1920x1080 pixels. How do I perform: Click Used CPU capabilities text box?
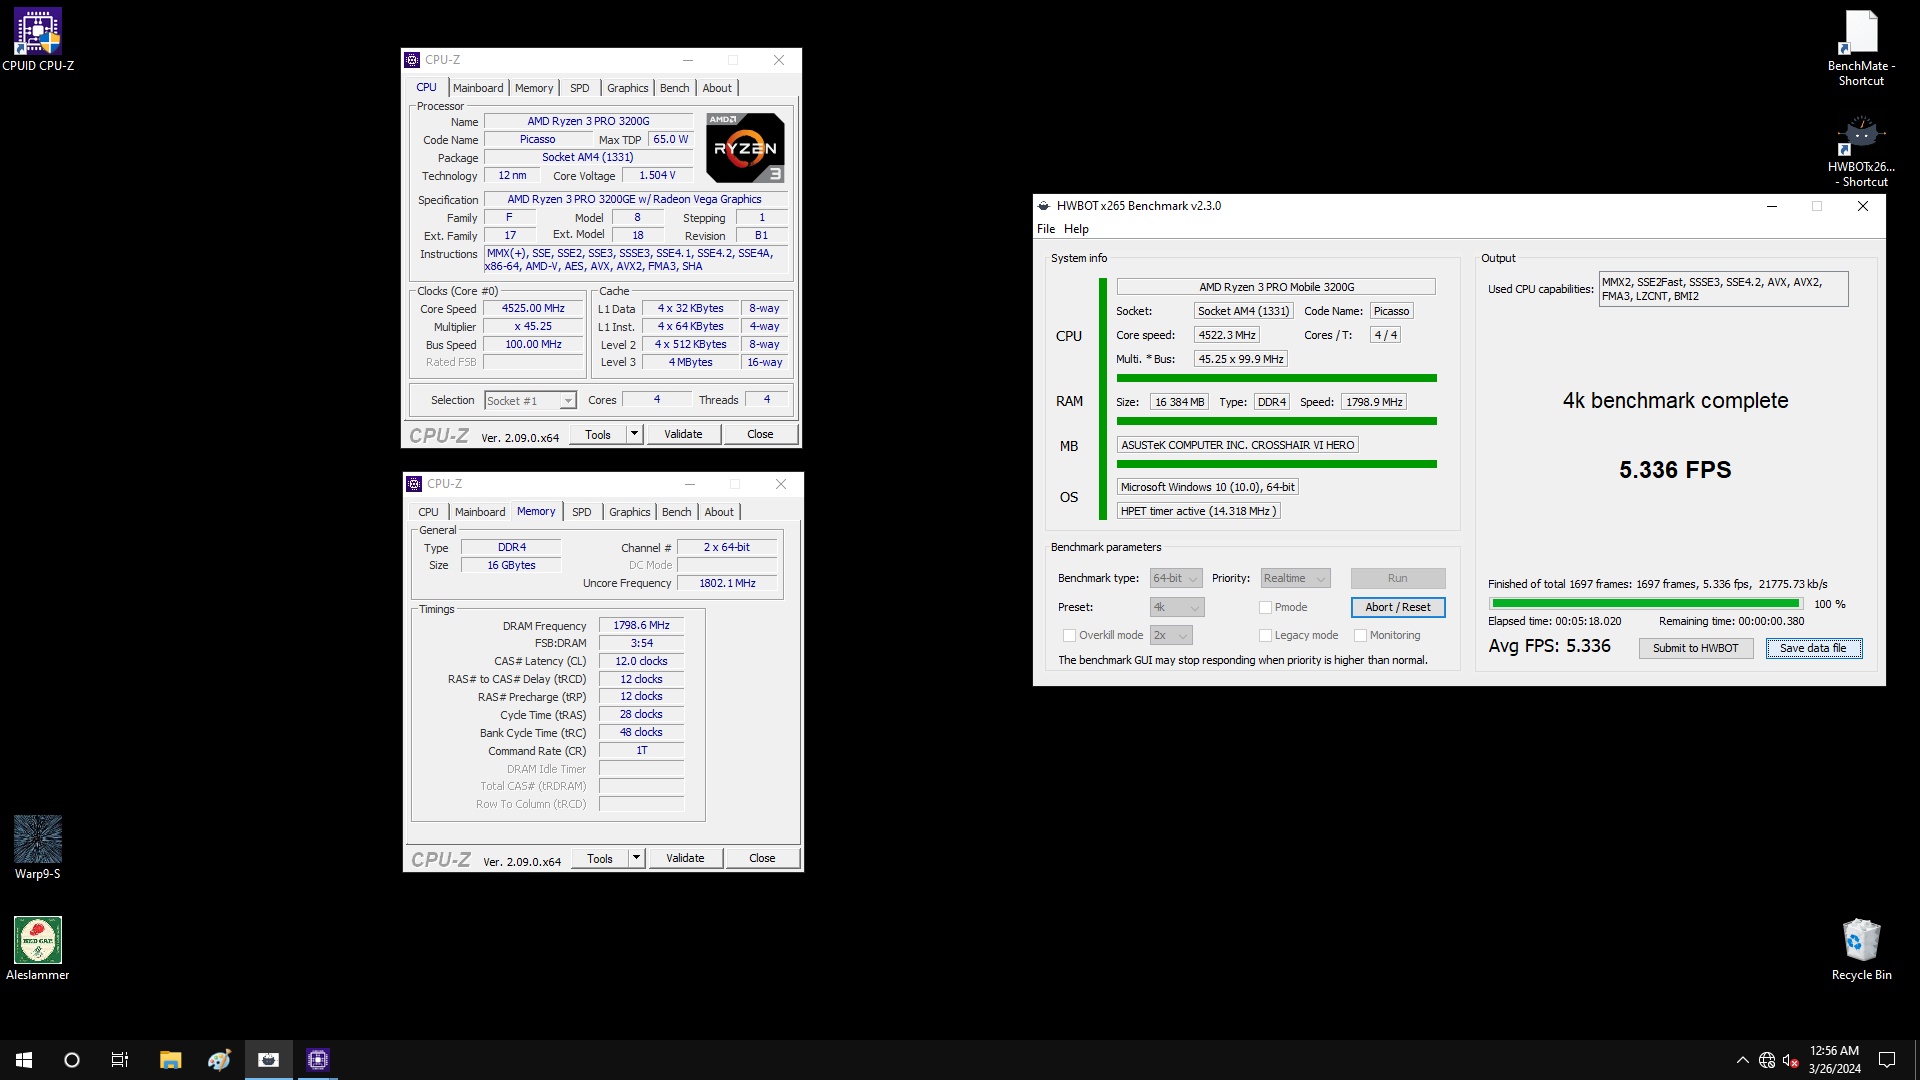(x=1723, y=289)
